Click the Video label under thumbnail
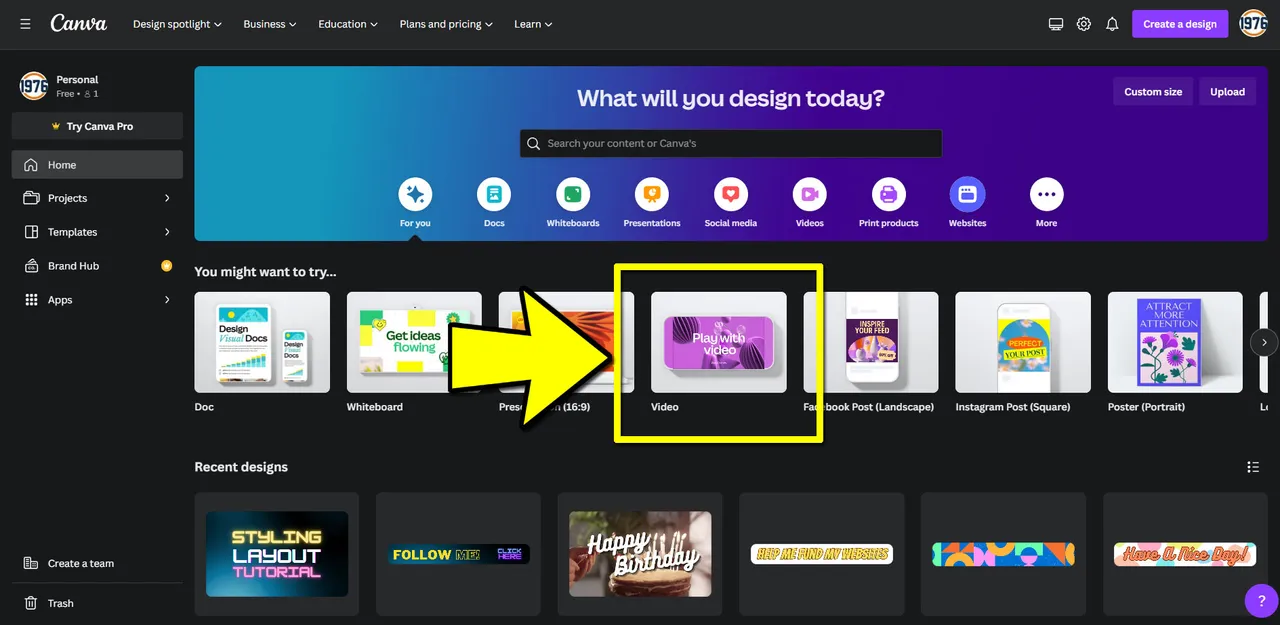The height and width of the screenshot is (625, 1280). pyautogui.click(x=665, y=407)
